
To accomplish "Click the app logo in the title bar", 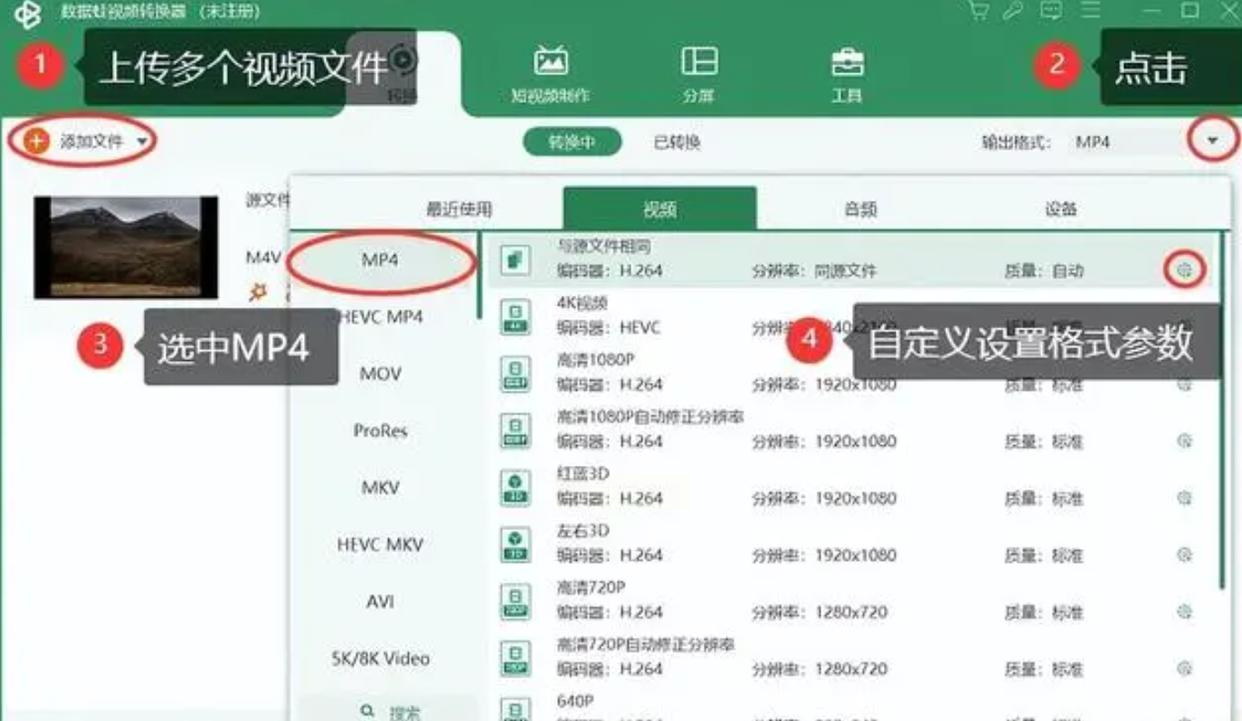I will tap(27, 13).
